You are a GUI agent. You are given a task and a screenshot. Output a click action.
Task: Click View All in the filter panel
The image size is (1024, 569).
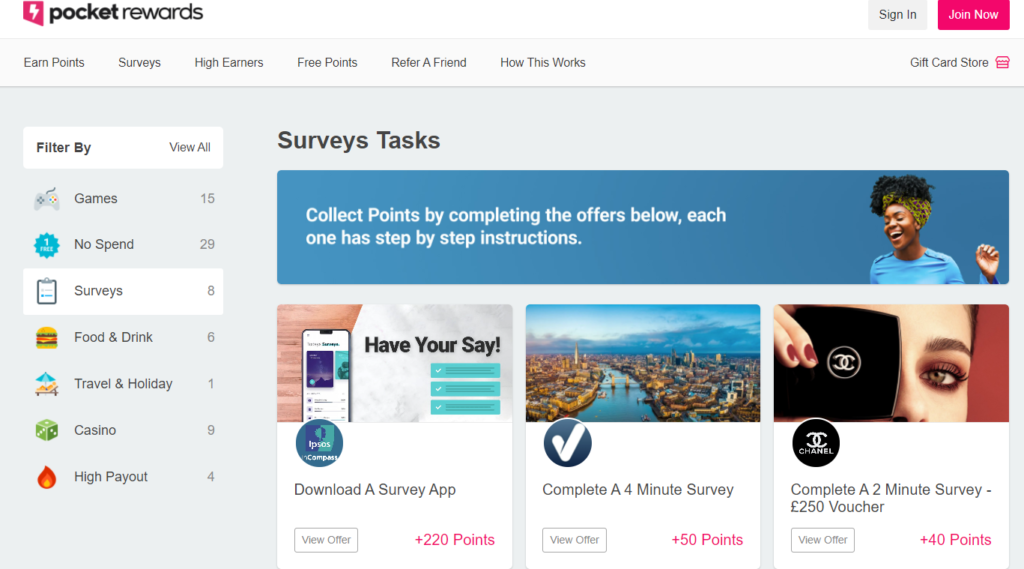click(x=190, y=147)
